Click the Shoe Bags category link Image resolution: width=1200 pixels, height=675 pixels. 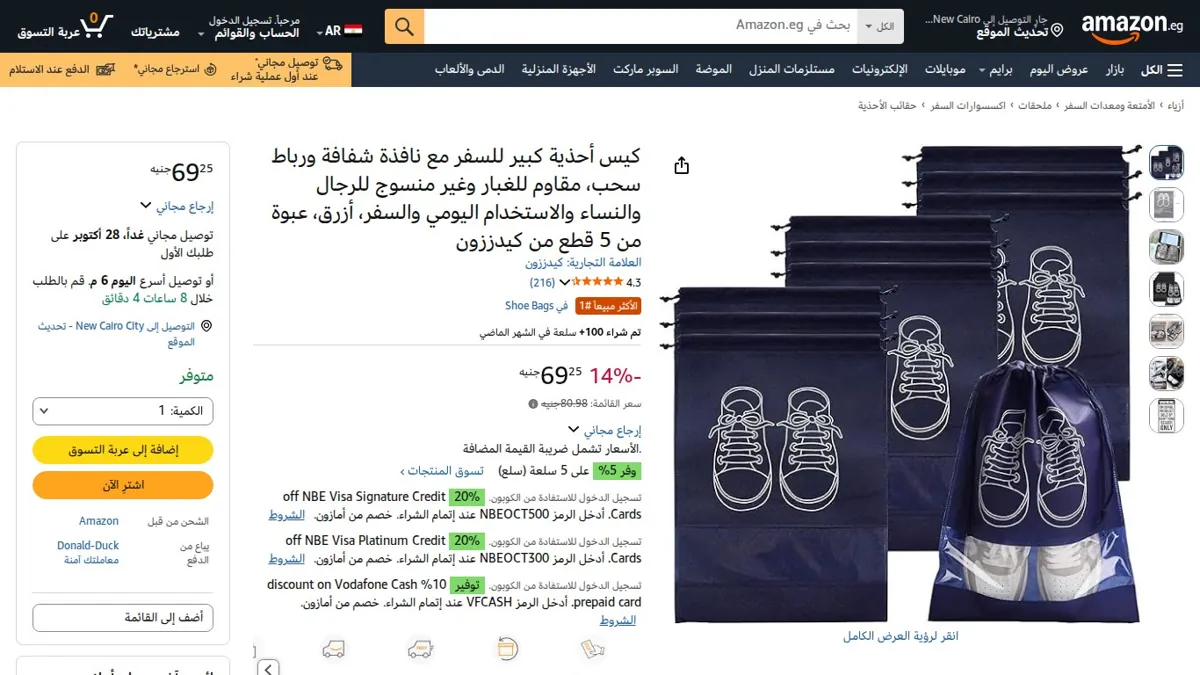click(x=529, y=306)
